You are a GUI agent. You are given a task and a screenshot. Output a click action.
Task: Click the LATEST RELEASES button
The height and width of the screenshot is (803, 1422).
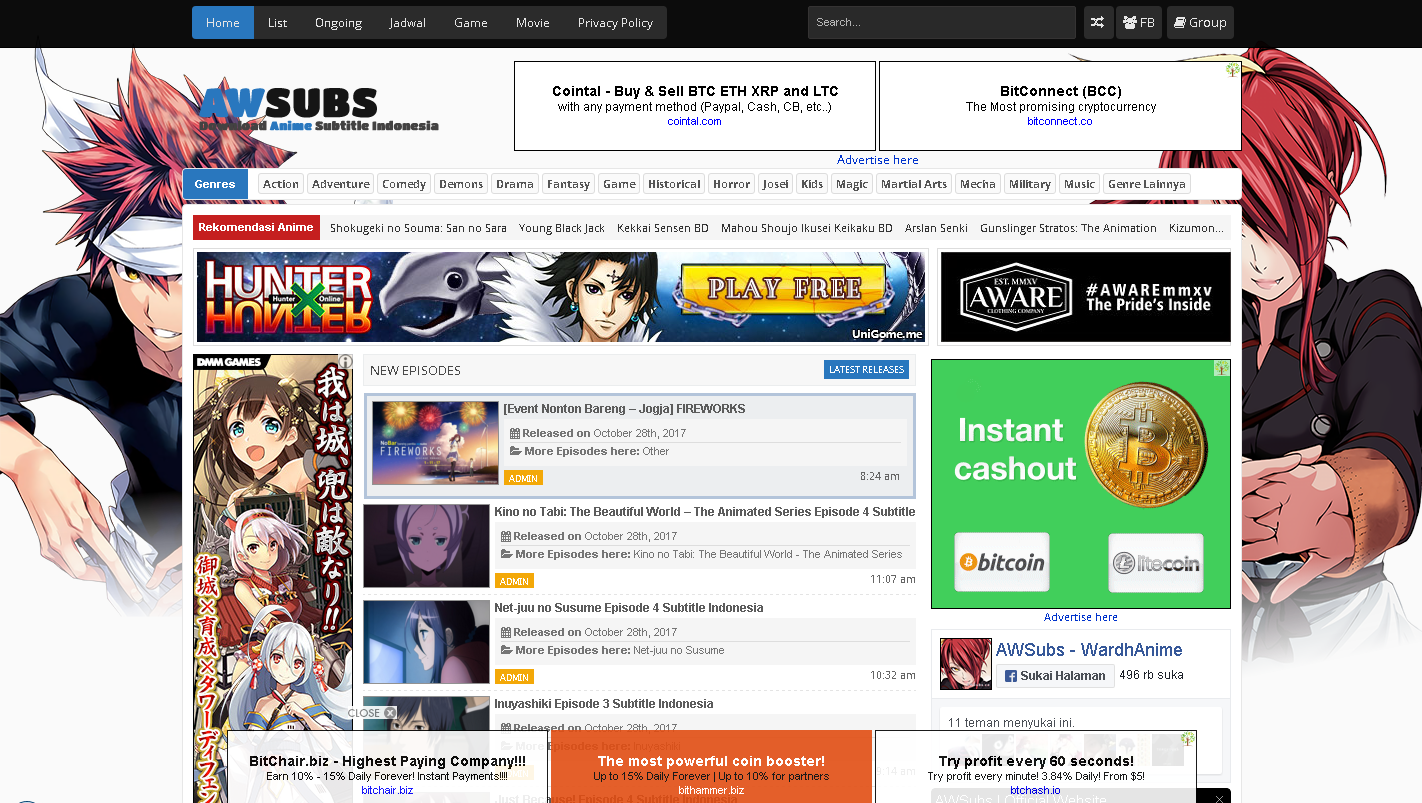coord(866,370)
